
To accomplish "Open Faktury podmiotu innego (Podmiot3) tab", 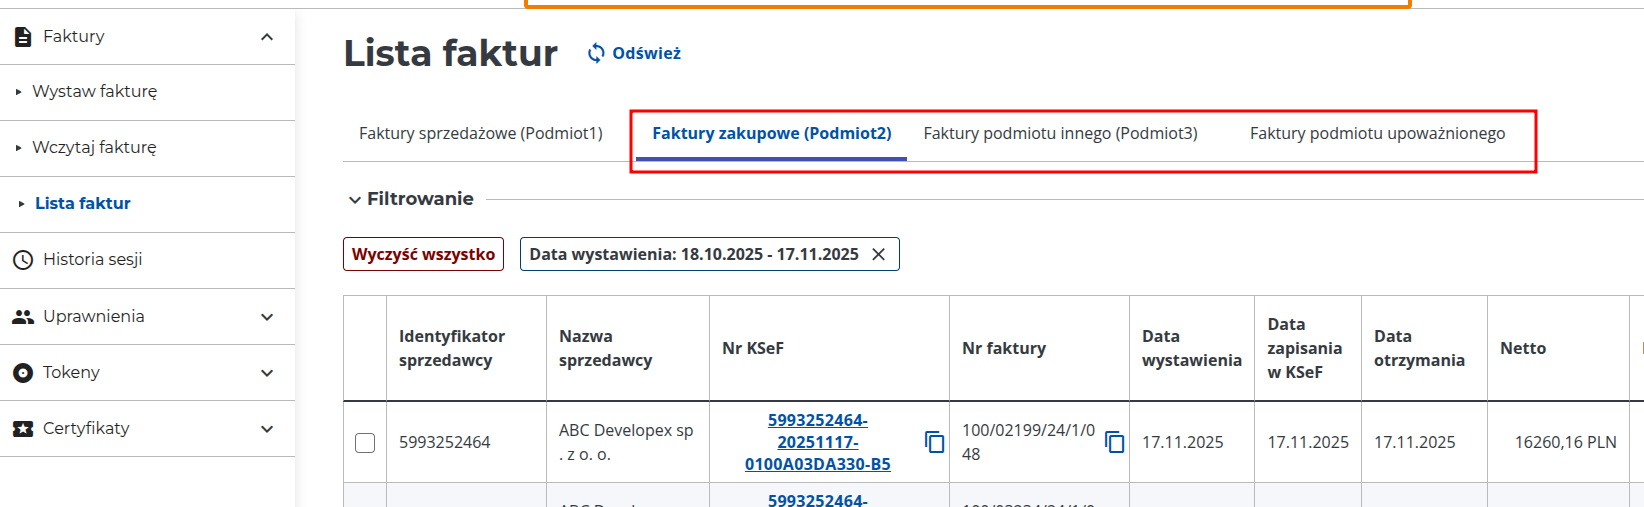I will point(1060,133).
